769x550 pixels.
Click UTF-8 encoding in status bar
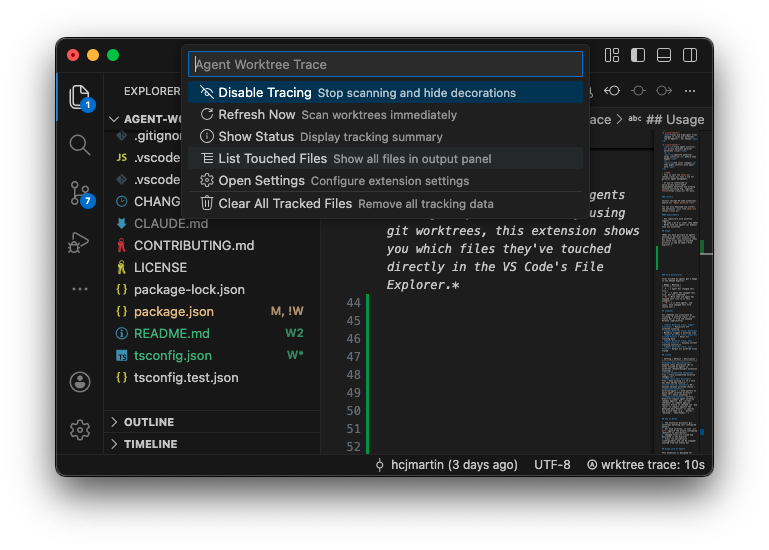click(x=552, y=465)
